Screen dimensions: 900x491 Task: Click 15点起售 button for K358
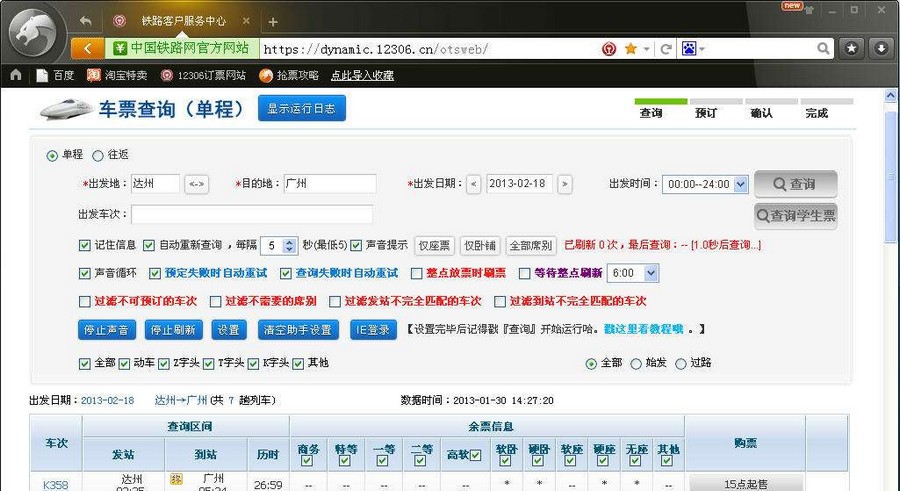tap(746, 484)
